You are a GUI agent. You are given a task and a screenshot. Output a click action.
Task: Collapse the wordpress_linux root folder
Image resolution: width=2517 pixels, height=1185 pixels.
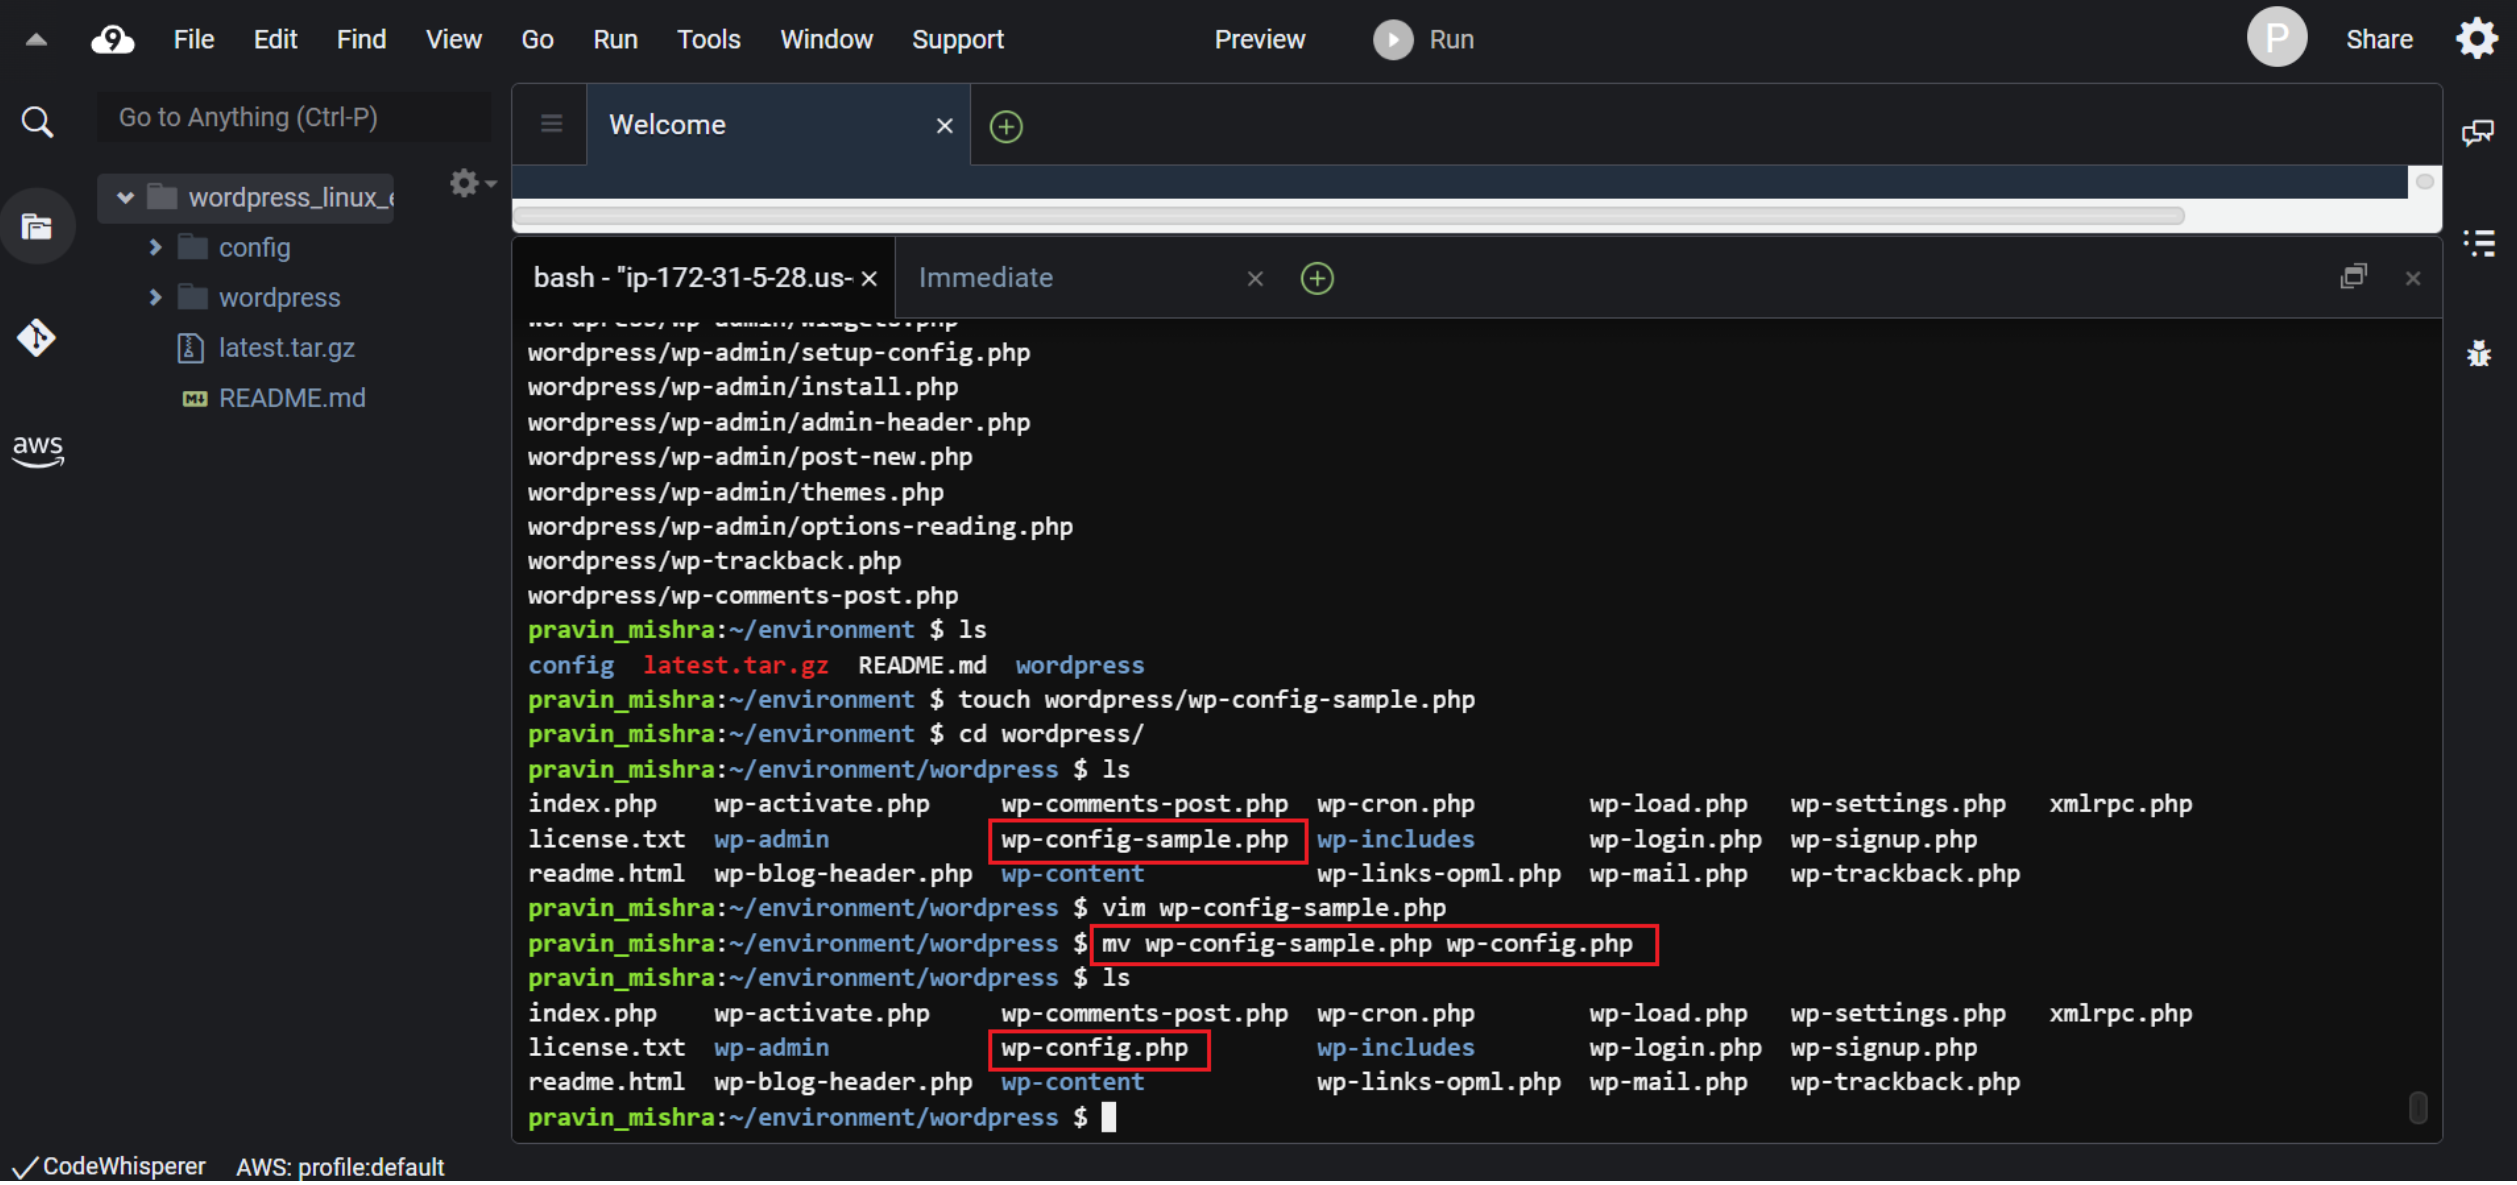125,197
